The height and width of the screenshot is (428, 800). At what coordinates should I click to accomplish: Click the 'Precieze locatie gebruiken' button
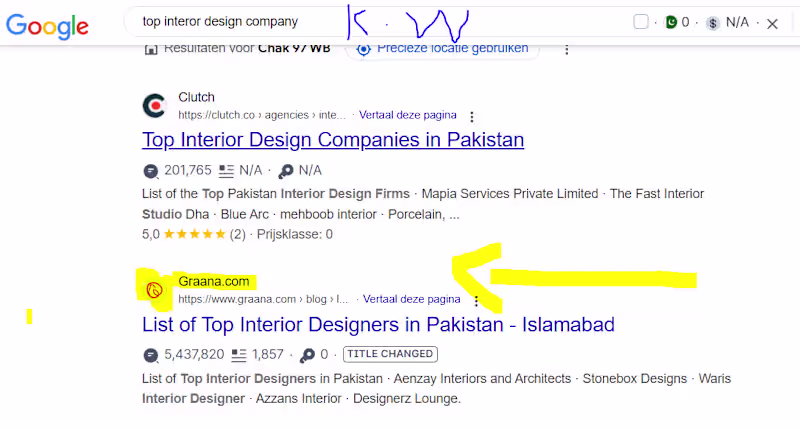(443, 48)
